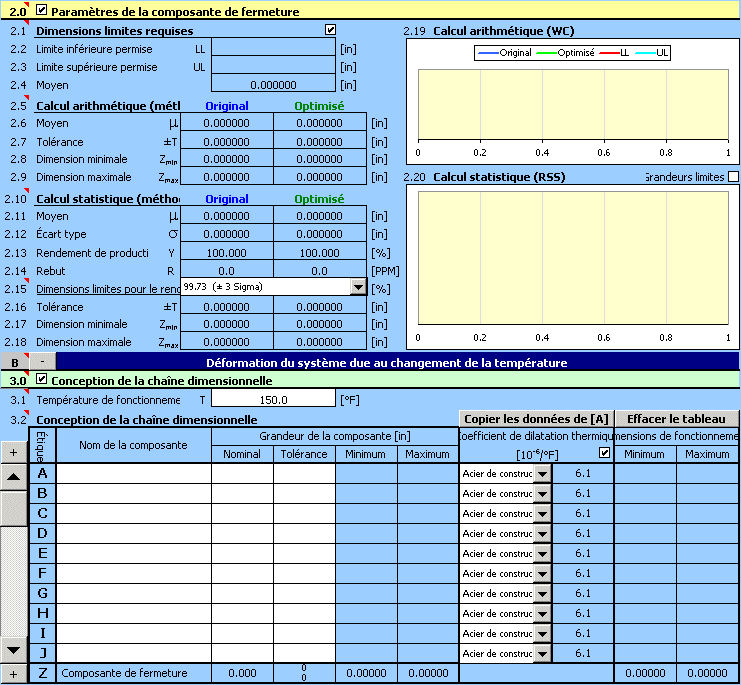This screenshot has height=685, width=741.
Task: Click Nominal cell in row A
Action: click(242, 473)
